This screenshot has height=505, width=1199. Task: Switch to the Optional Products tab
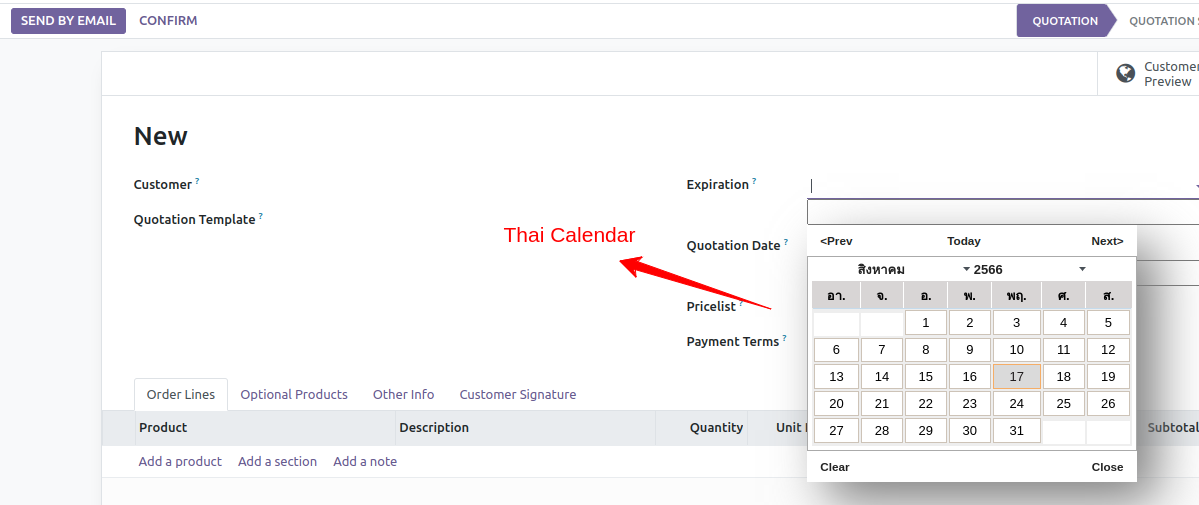pos(294,395)
